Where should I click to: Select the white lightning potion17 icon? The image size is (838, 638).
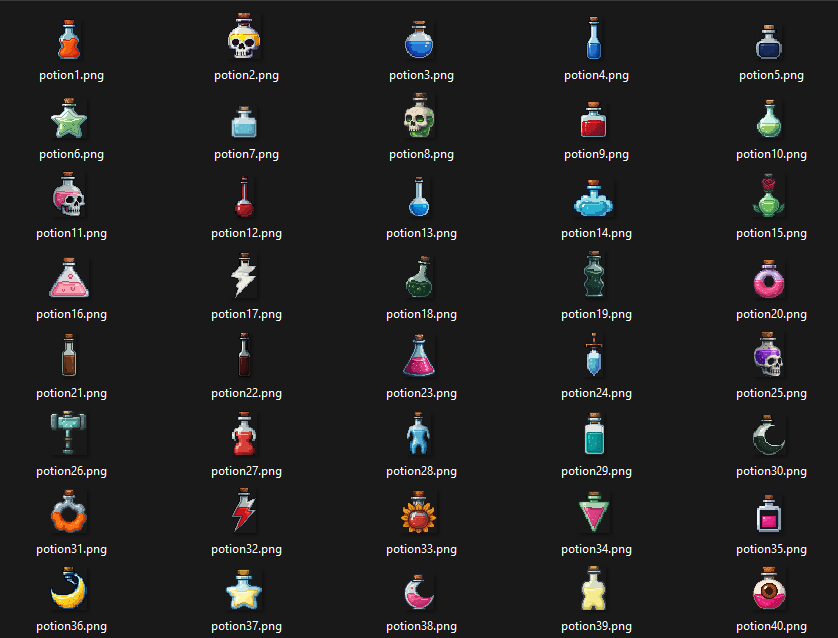244,275
